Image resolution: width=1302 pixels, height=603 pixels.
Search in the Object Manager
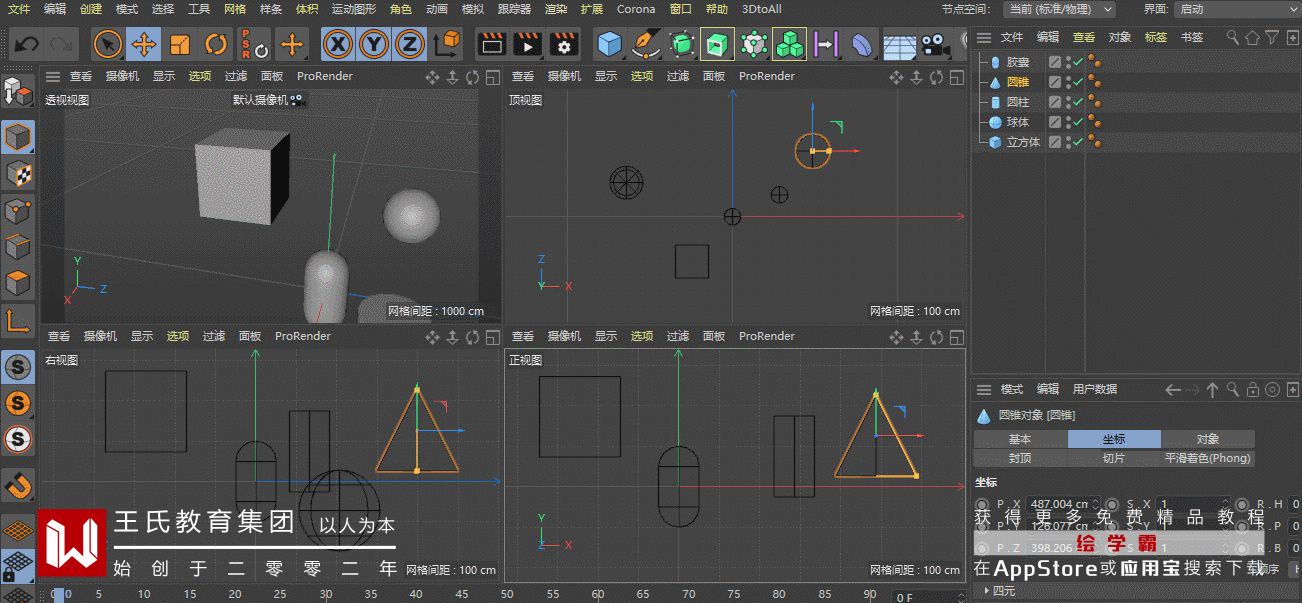[x=1233, y=37]
